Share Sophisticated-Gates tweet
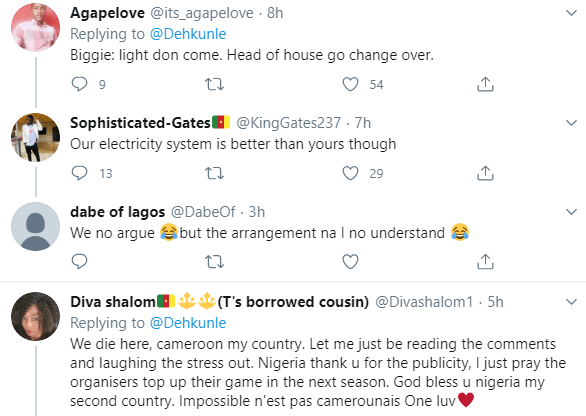 tap(485, 173)
